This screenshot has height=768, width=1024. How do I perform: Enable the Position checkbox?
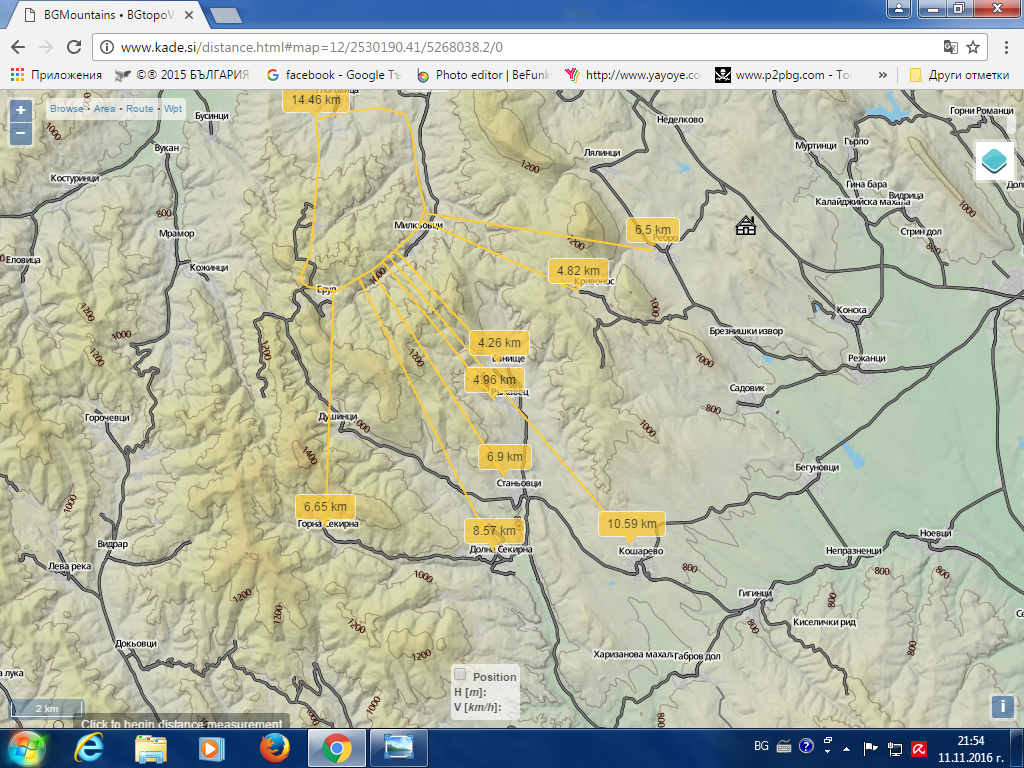460,675
